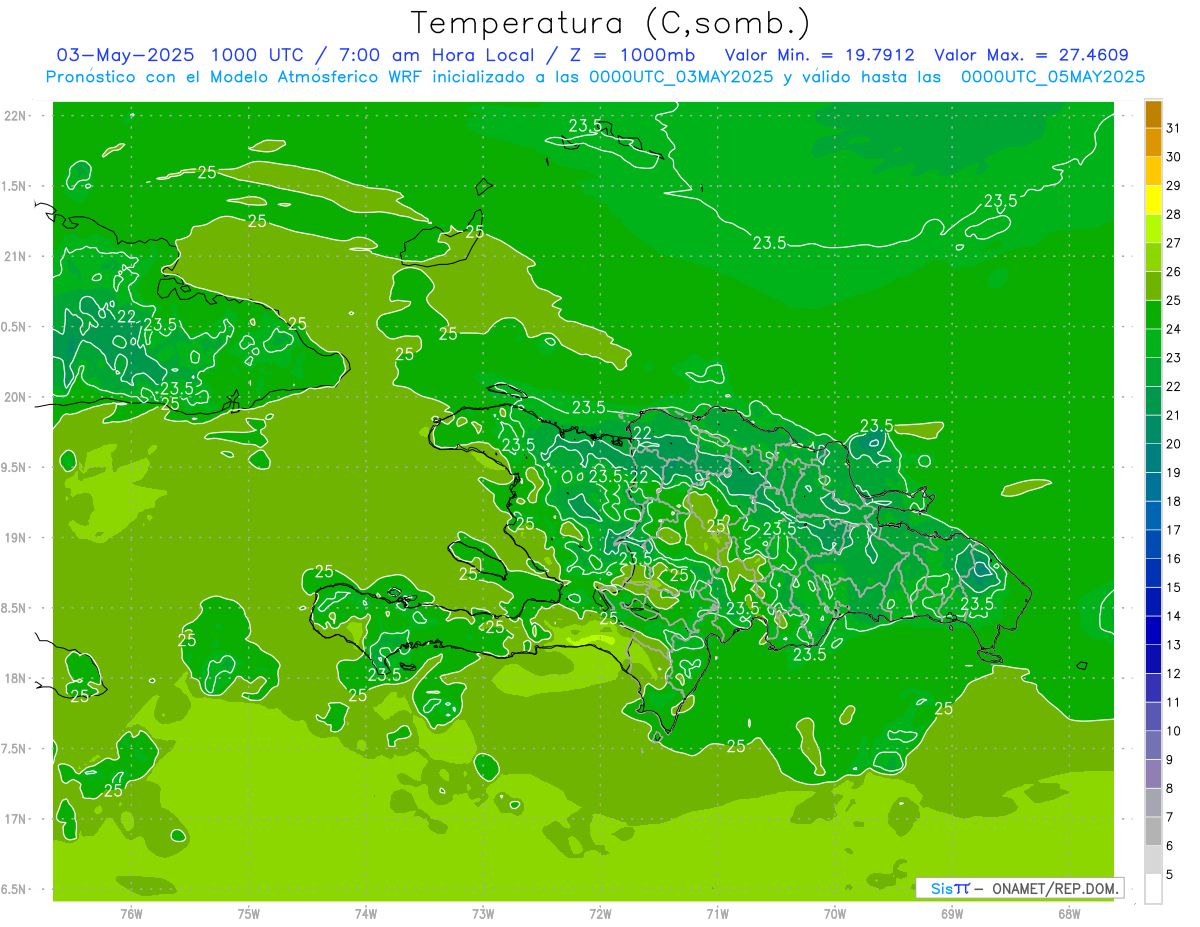Viewport: 1200px width, 927px height.
Task: Pick the green legend band between 23 and 24
Action: point(1153,343)
